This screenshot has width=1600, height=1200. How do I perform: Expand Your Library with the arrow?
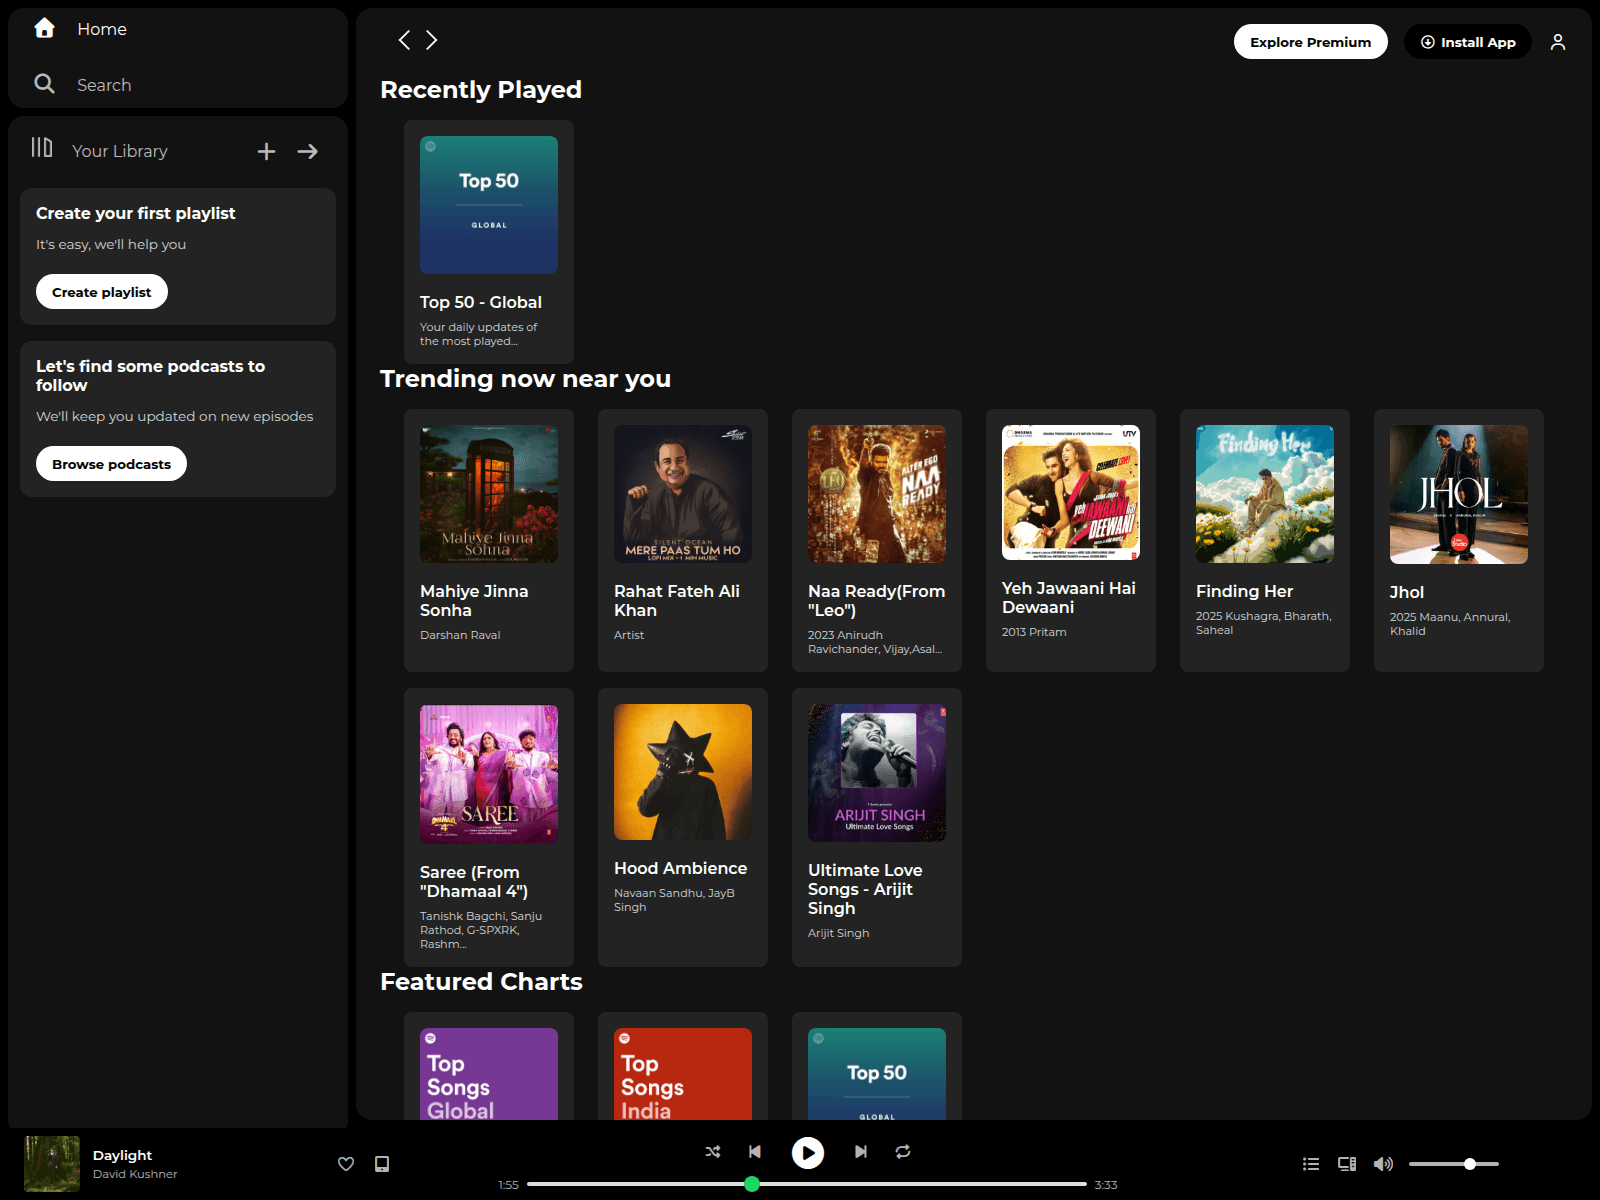tap(308, 151)
